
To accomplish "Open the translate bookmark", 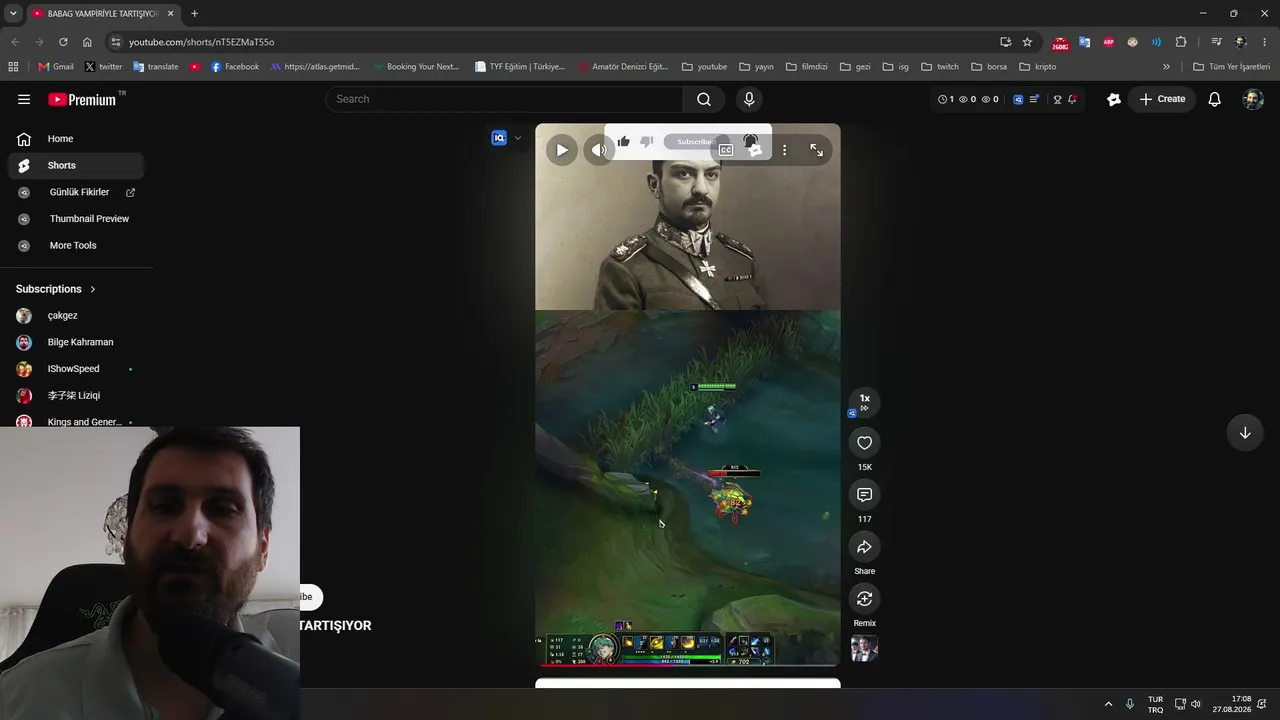I will (x=155, y=67).
